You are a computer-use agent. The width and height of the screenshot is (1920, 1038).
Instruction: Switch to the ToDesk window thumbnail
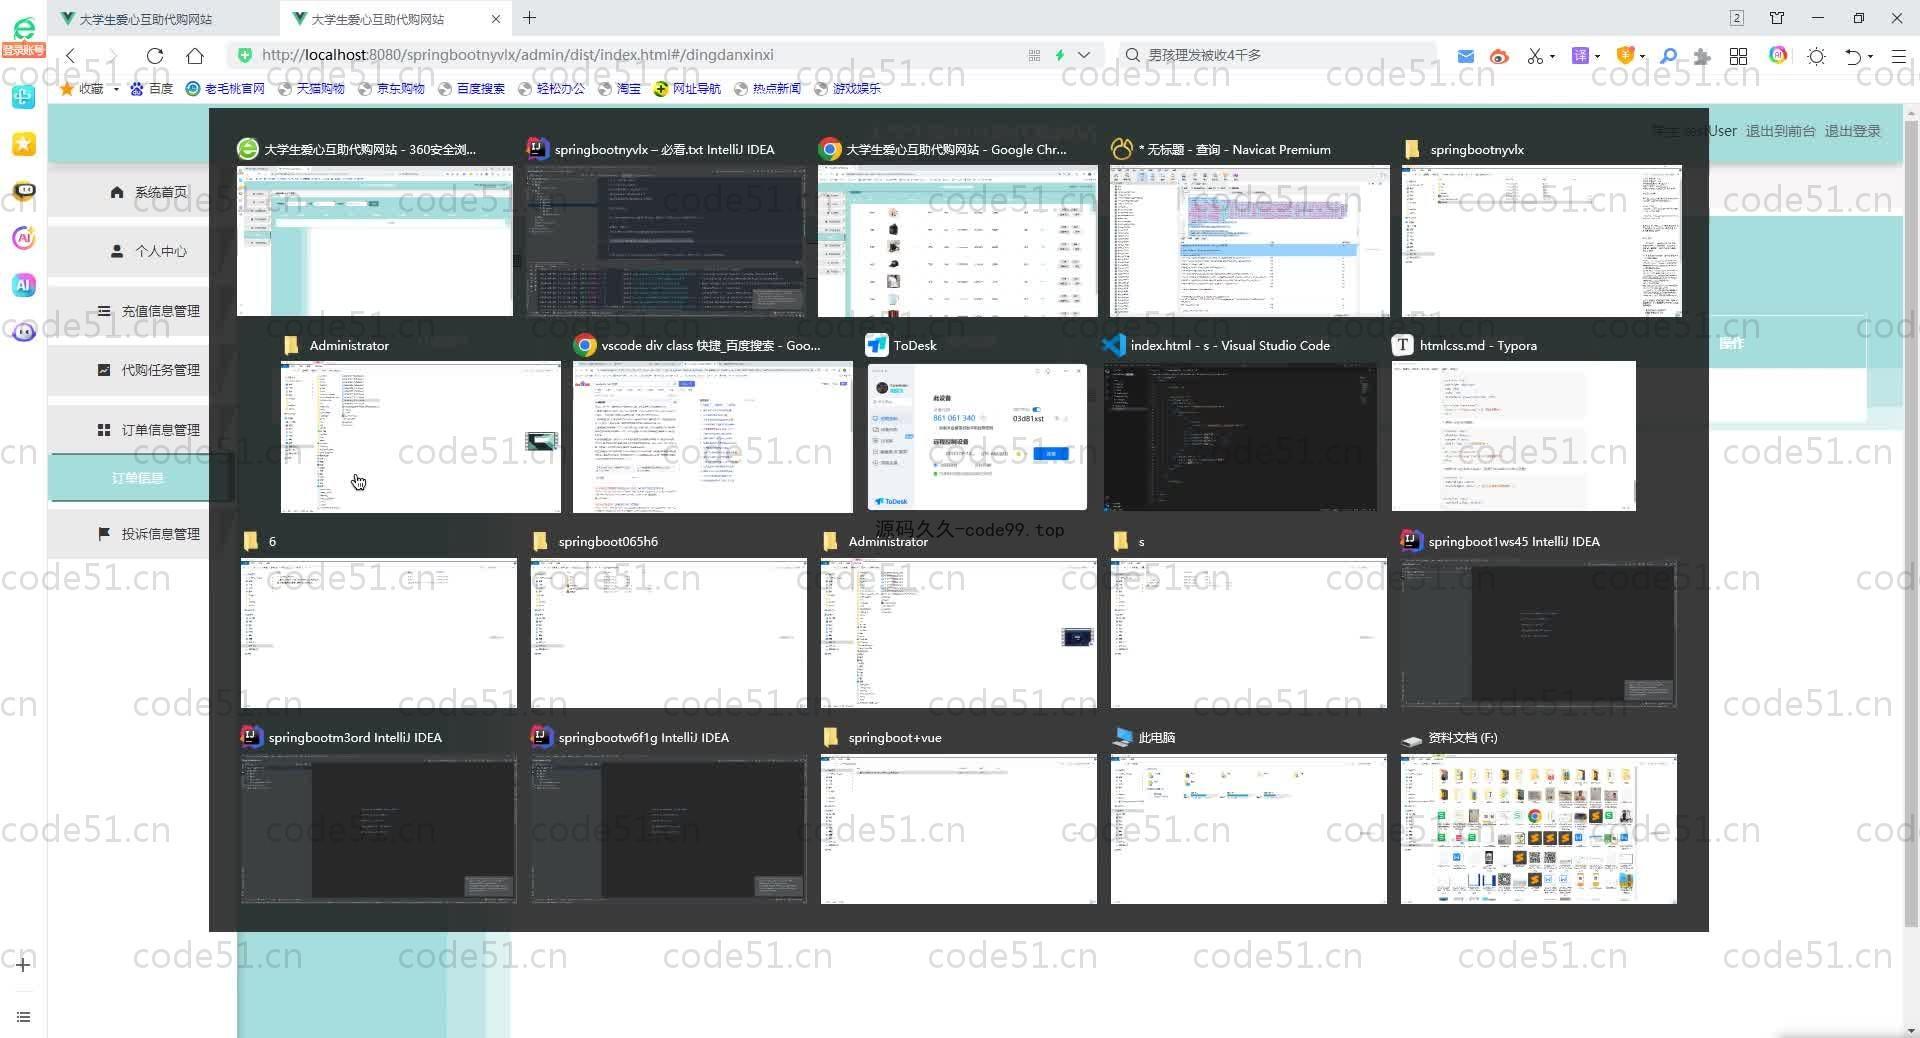tap(977, 437)
